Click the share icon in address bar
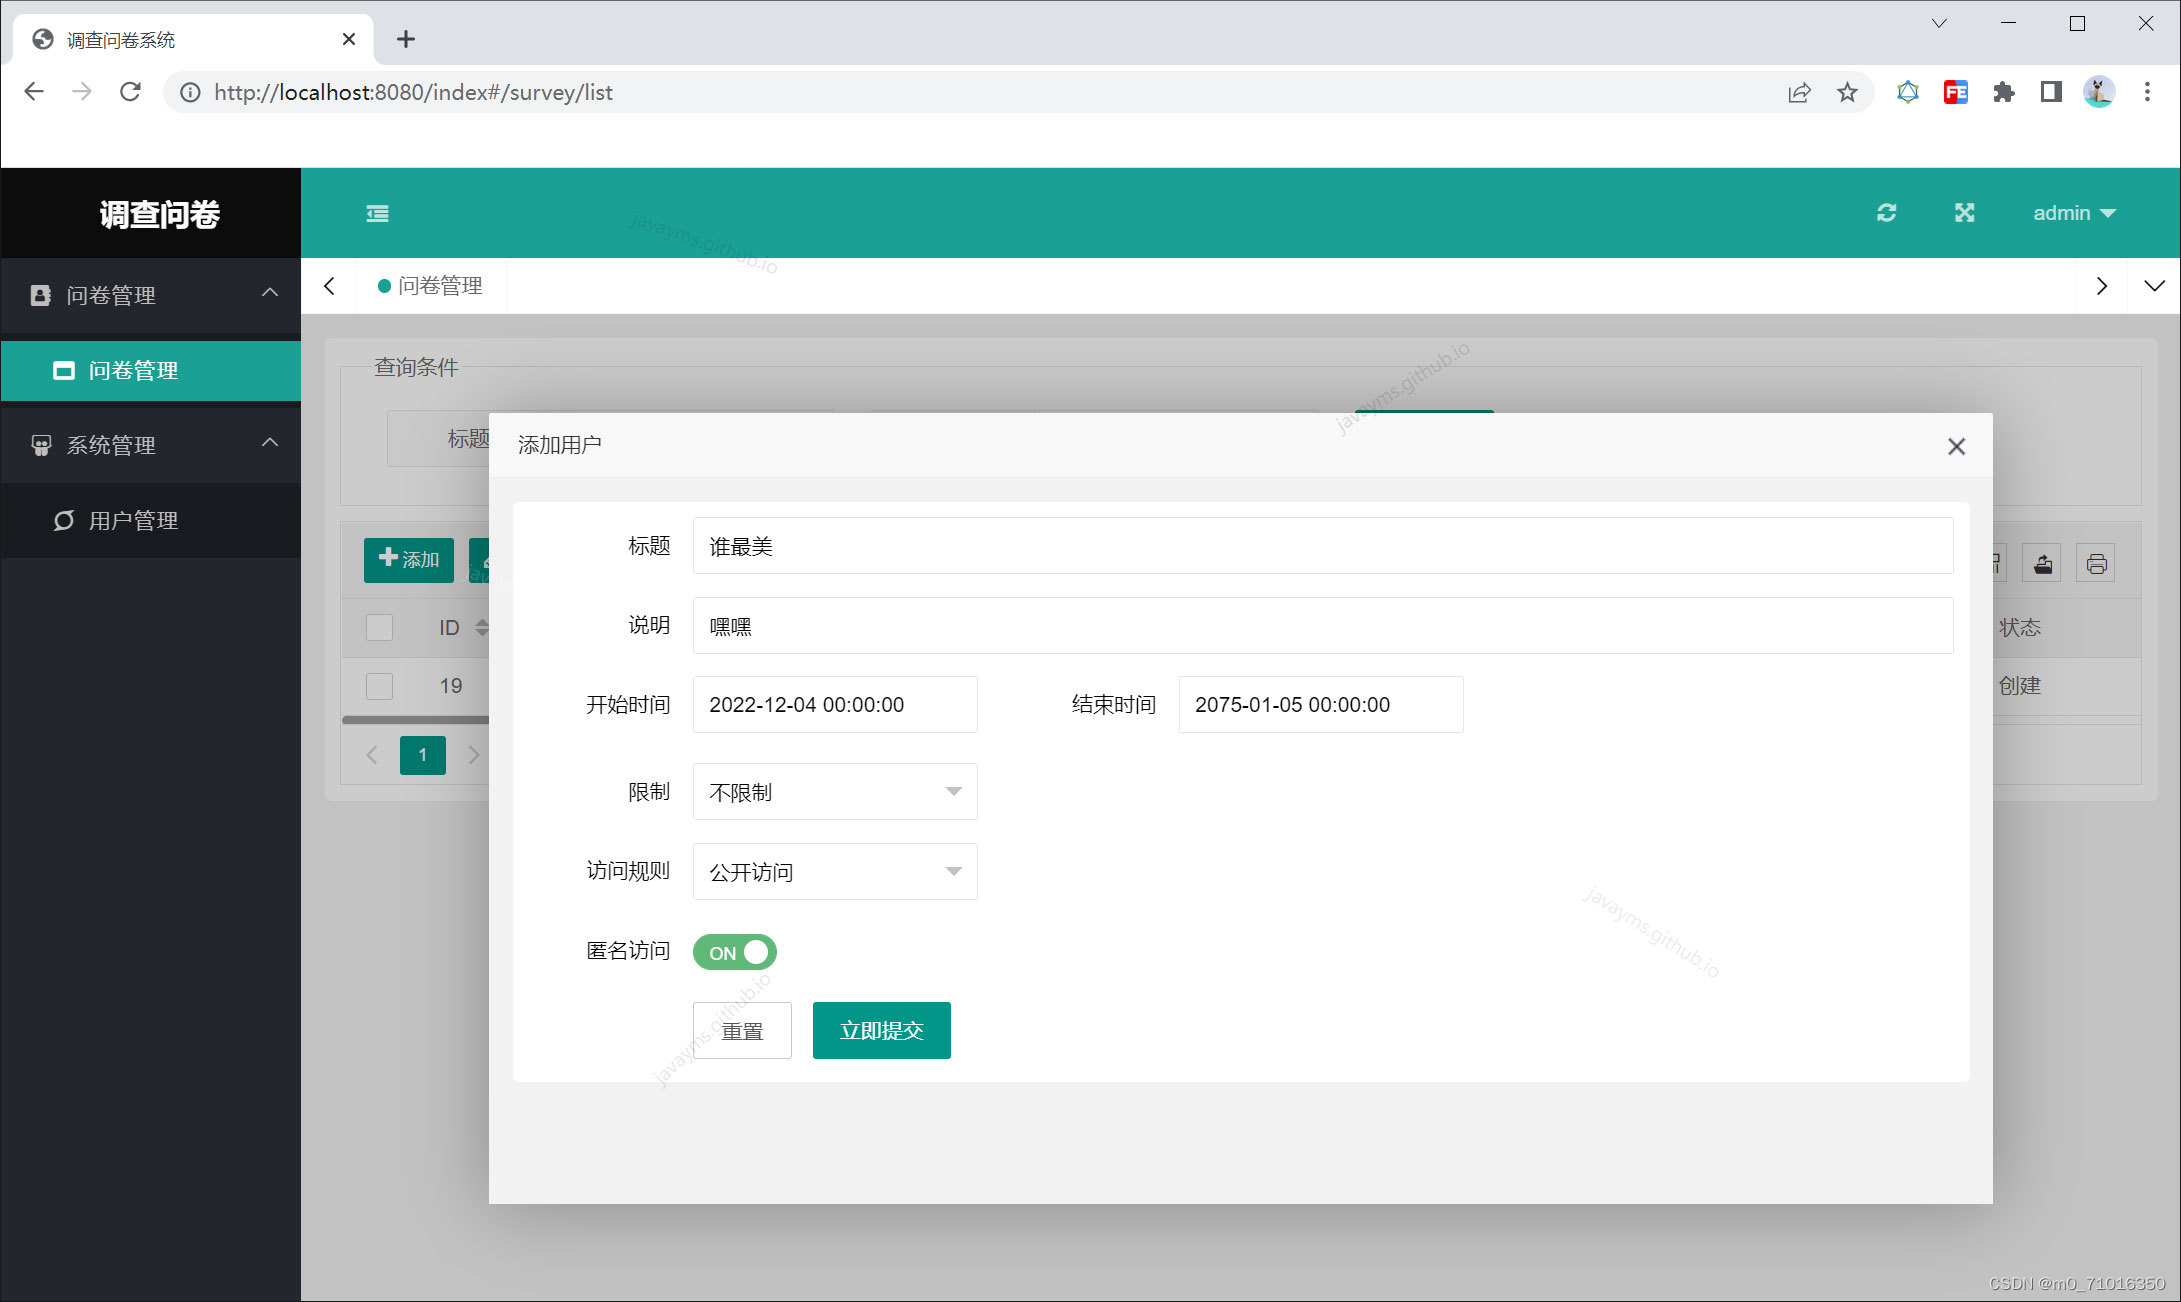The height and width of the screenshot is (1302, 2181). (x=1799, y=93)
